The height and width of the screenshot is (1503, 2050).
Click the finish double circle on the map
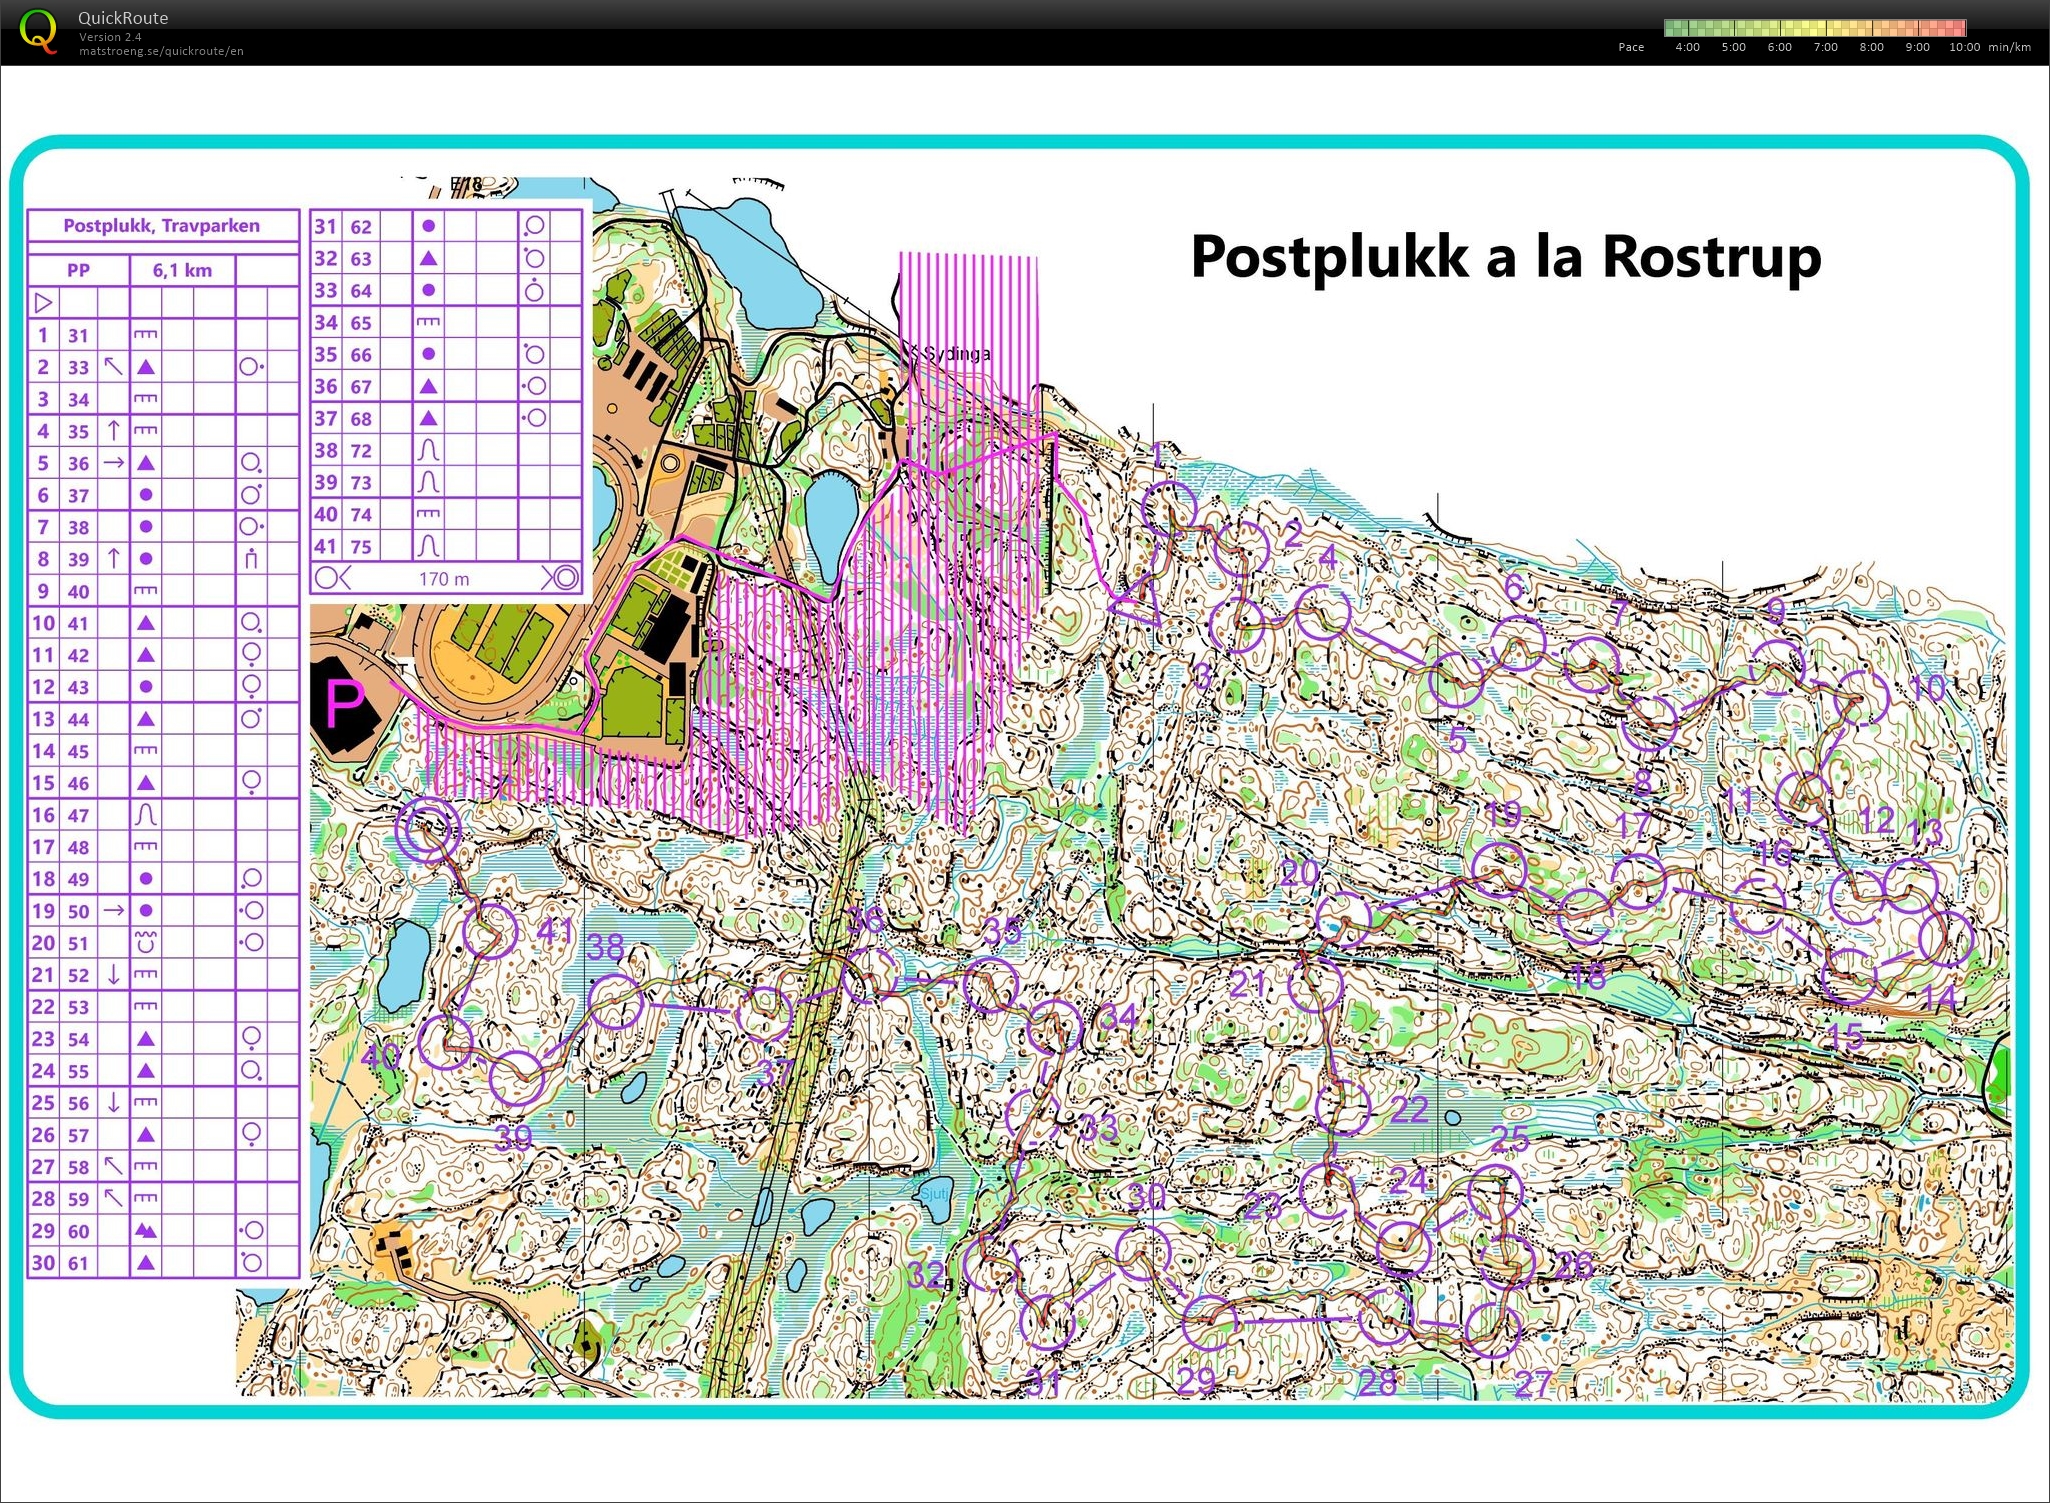coord(428,830)
